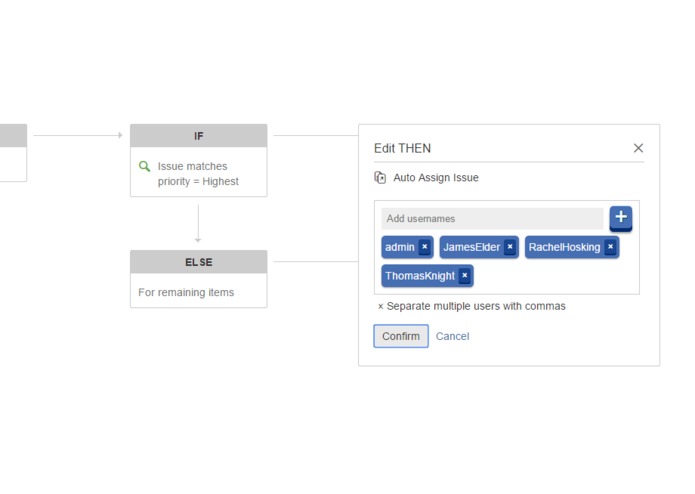Remove the ThomasKnight user tag
This screenshot has width=695, height=494.
[x=465, y=276]
